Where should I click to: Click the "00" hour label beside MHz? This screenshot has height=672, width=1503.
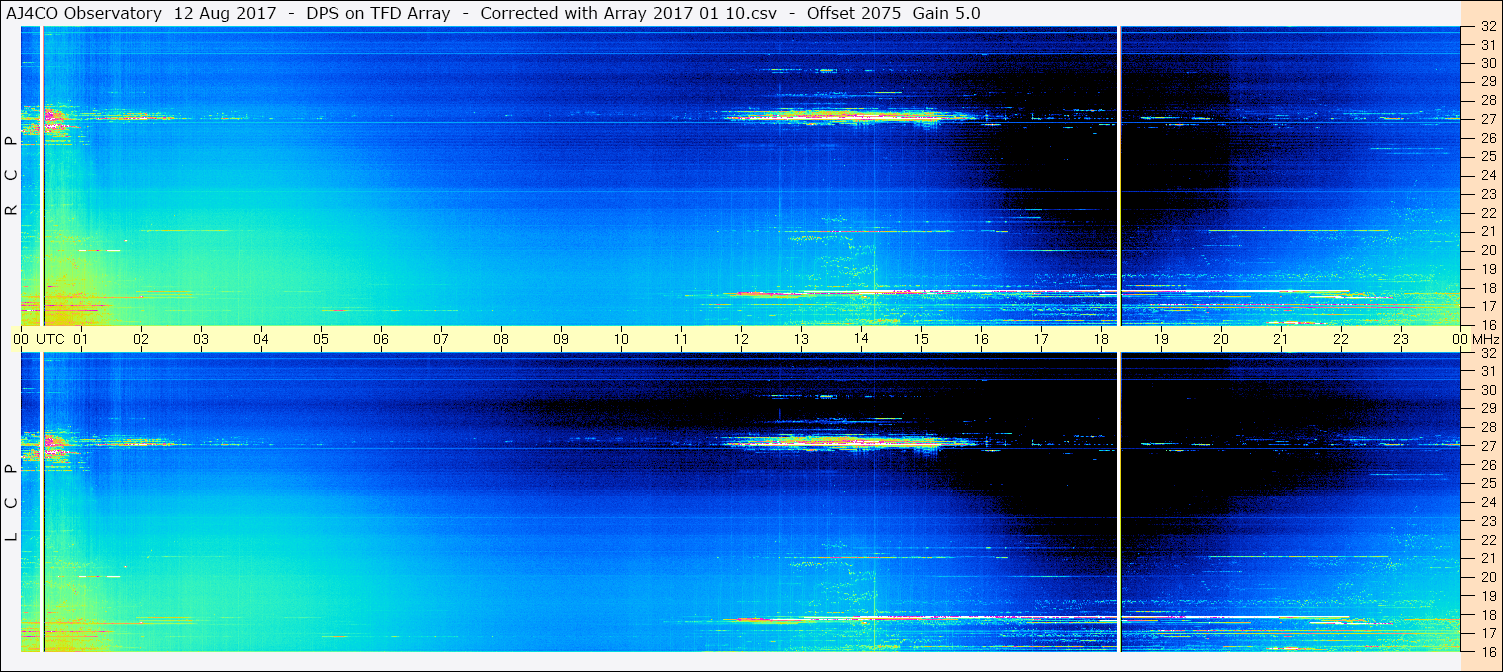[1460, 339]
